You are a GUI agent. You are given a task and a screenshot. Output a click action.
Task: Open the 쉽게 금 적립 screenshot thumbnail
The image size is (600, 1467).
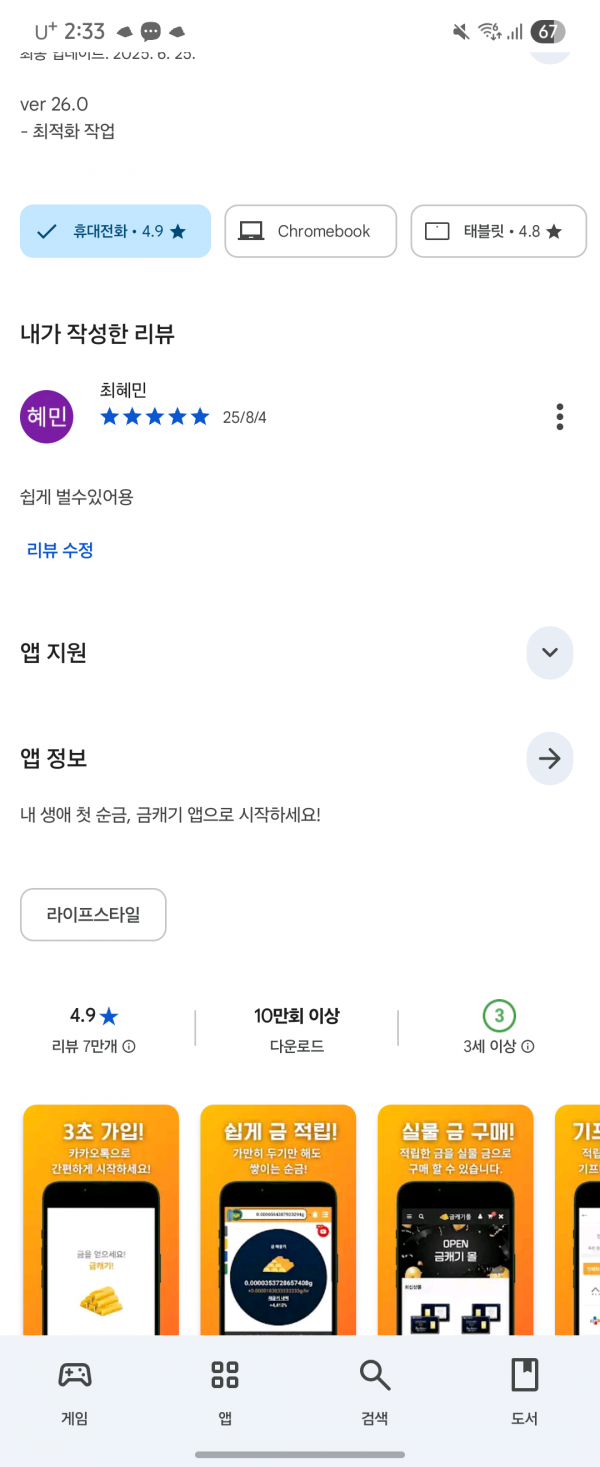[278, 1220]
